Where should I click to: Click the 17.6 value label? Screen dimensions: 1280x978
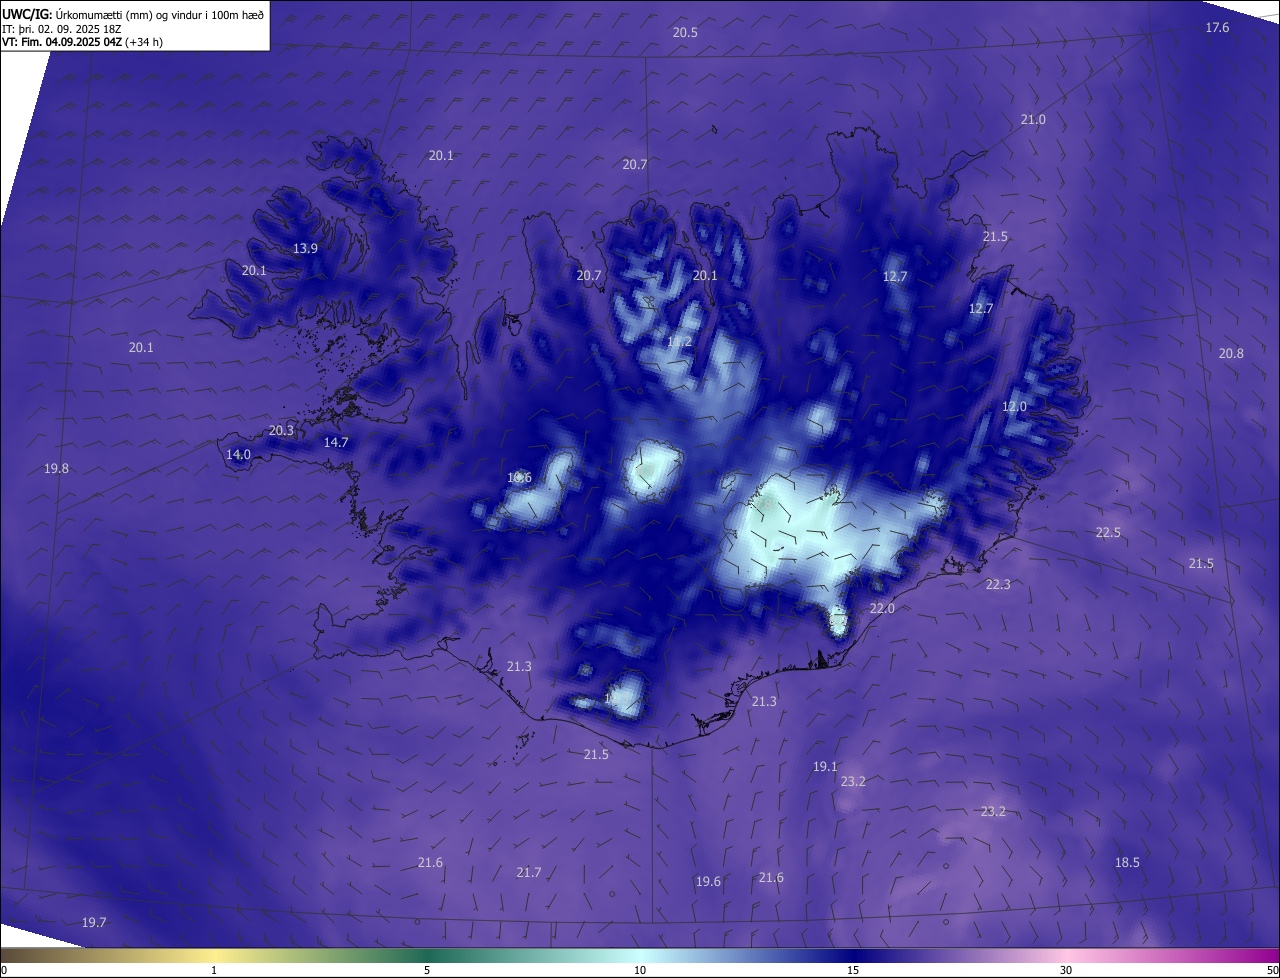(1217, 28)
